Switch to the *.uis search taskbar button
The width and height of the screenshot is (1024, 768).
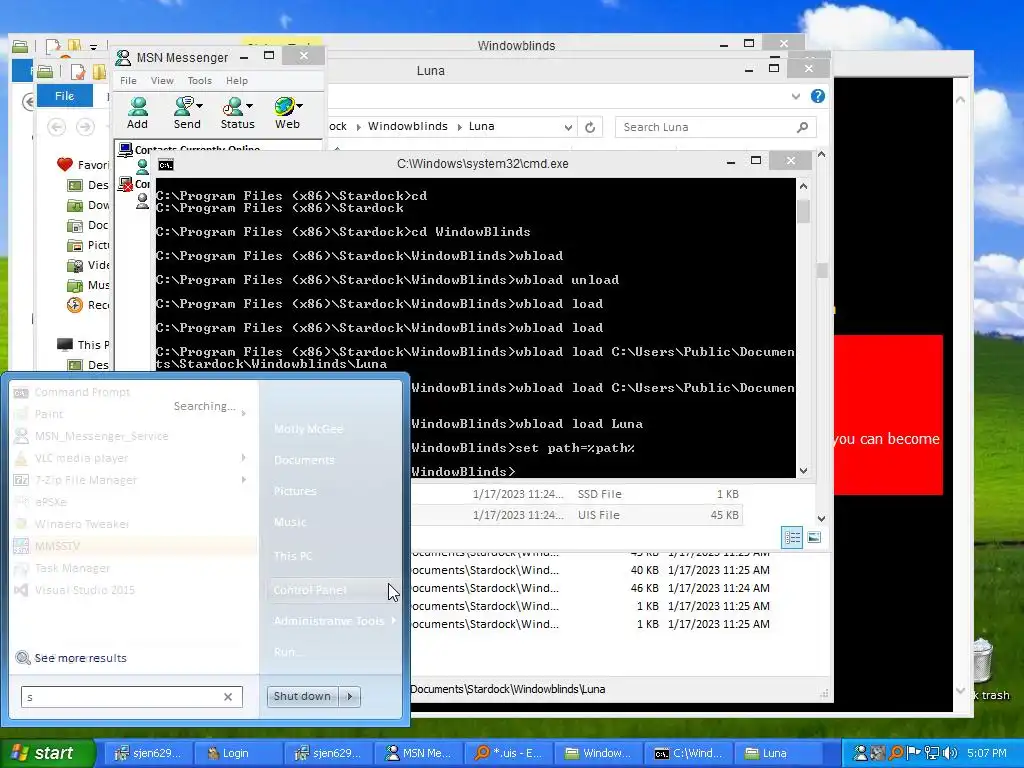(509, 753)
